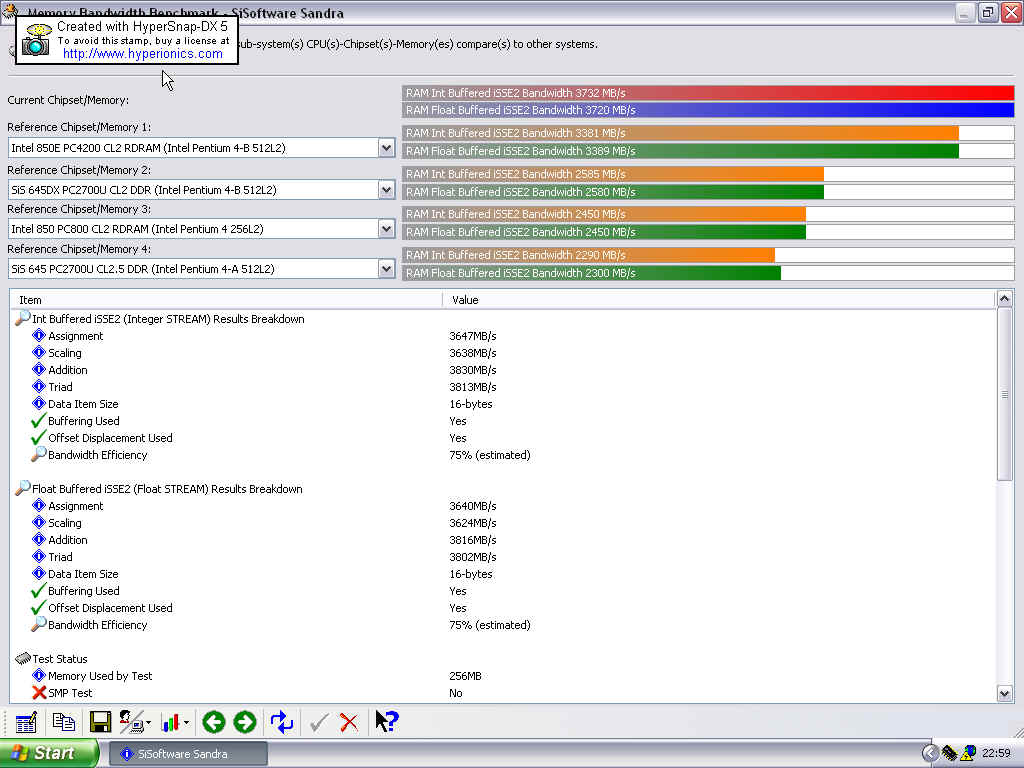This screenshot has height=768, width=1024.
Task: Activate the What's This help cursor icon
Action: [x=387, y=722]
